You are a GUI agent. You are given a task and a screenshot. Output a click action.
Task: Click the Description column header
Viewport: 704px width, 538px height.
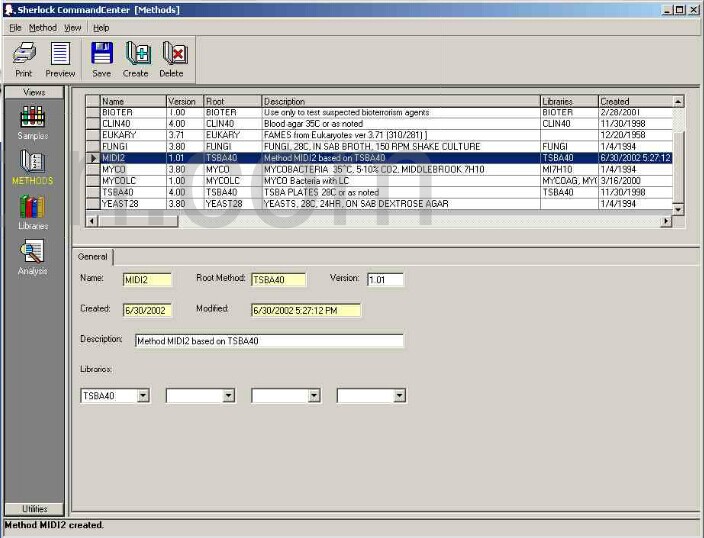[x=401, y=101]
